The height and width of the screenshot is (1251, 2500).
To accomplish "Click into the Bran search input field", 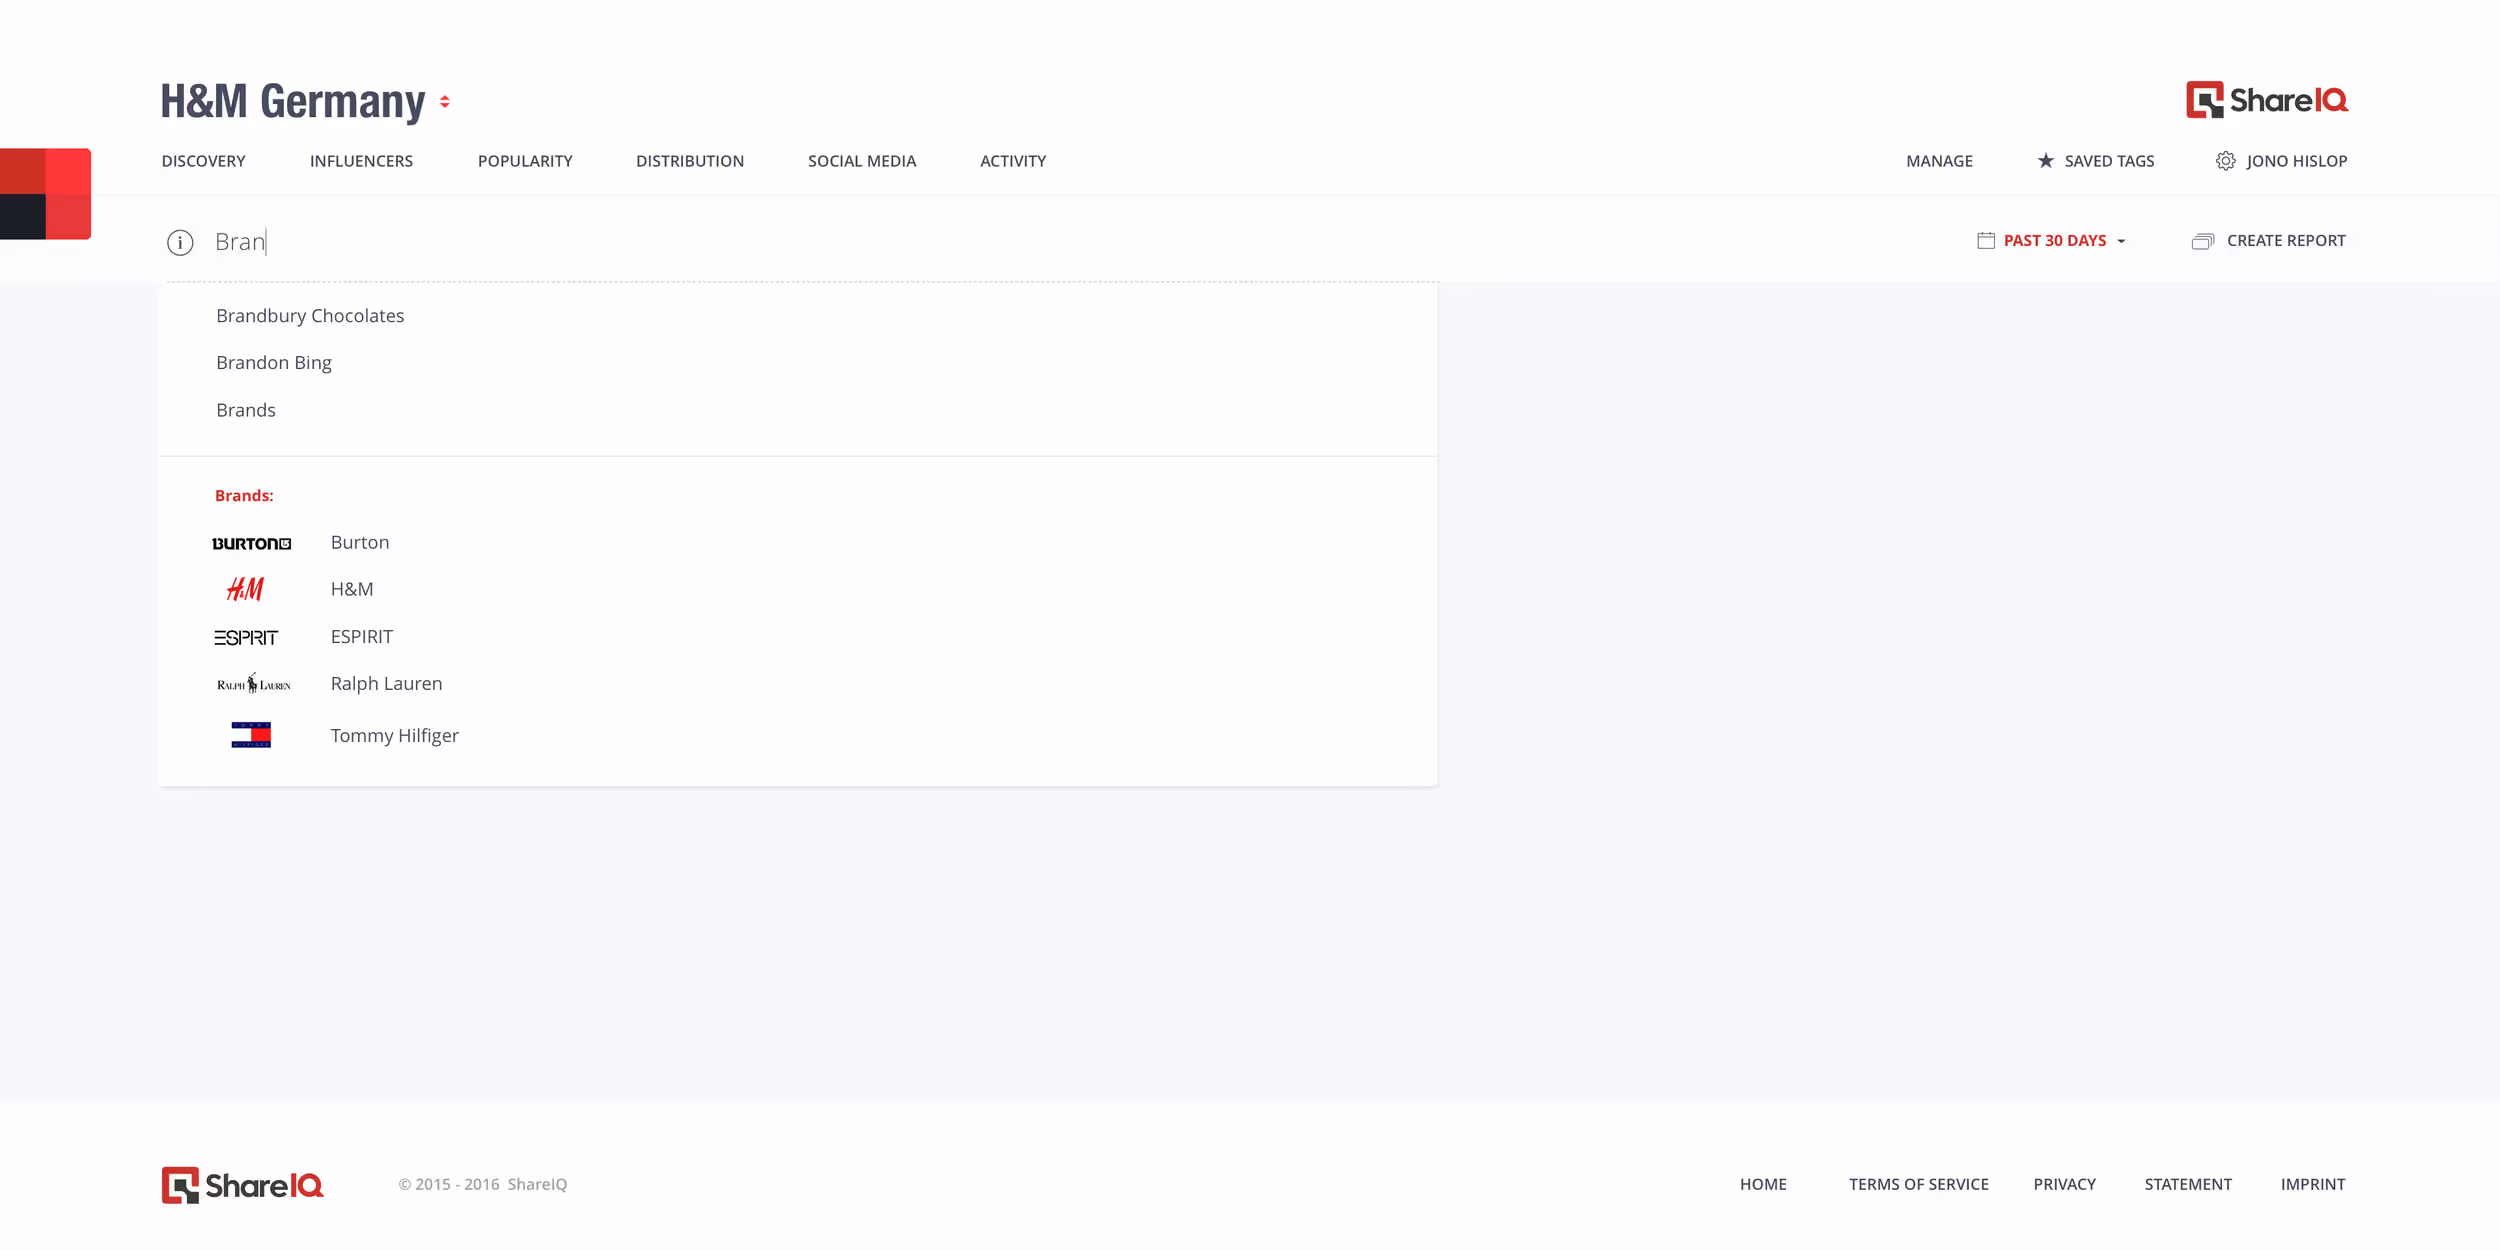I will (x=700, y=242).
